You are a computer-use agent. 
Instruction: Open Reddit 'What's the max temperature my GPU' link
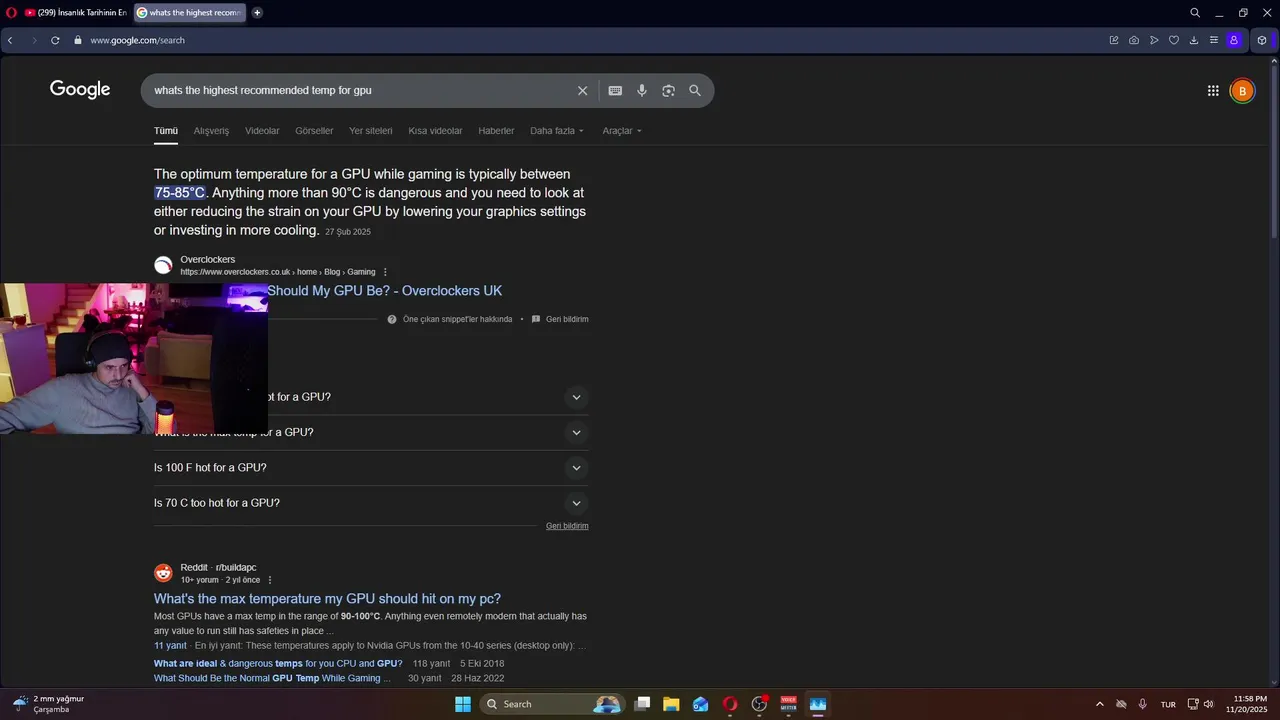(x=327, y=599)
